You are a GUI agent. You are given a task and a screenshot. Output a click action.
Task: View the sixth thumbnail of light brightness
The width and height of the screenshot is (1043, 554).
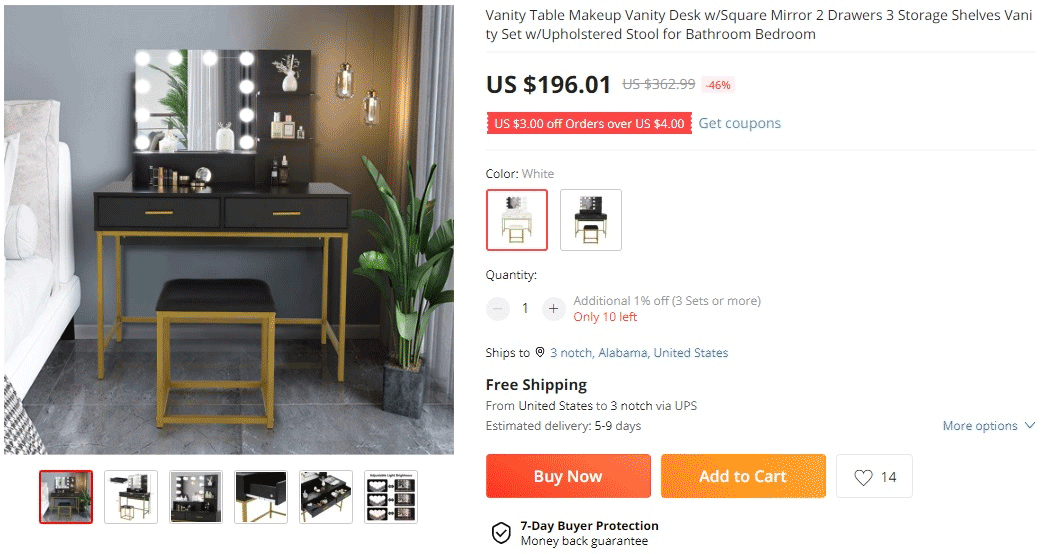click(x=391, y=497)
